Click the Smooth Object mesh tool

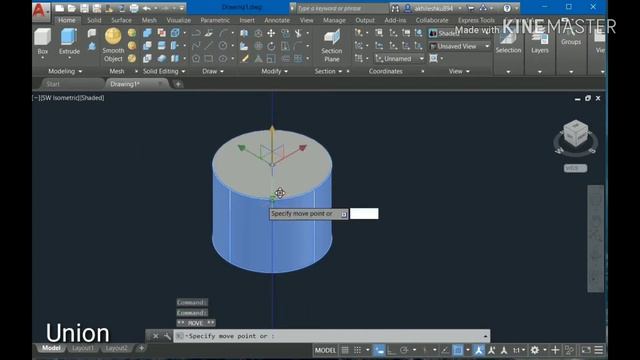113,45
